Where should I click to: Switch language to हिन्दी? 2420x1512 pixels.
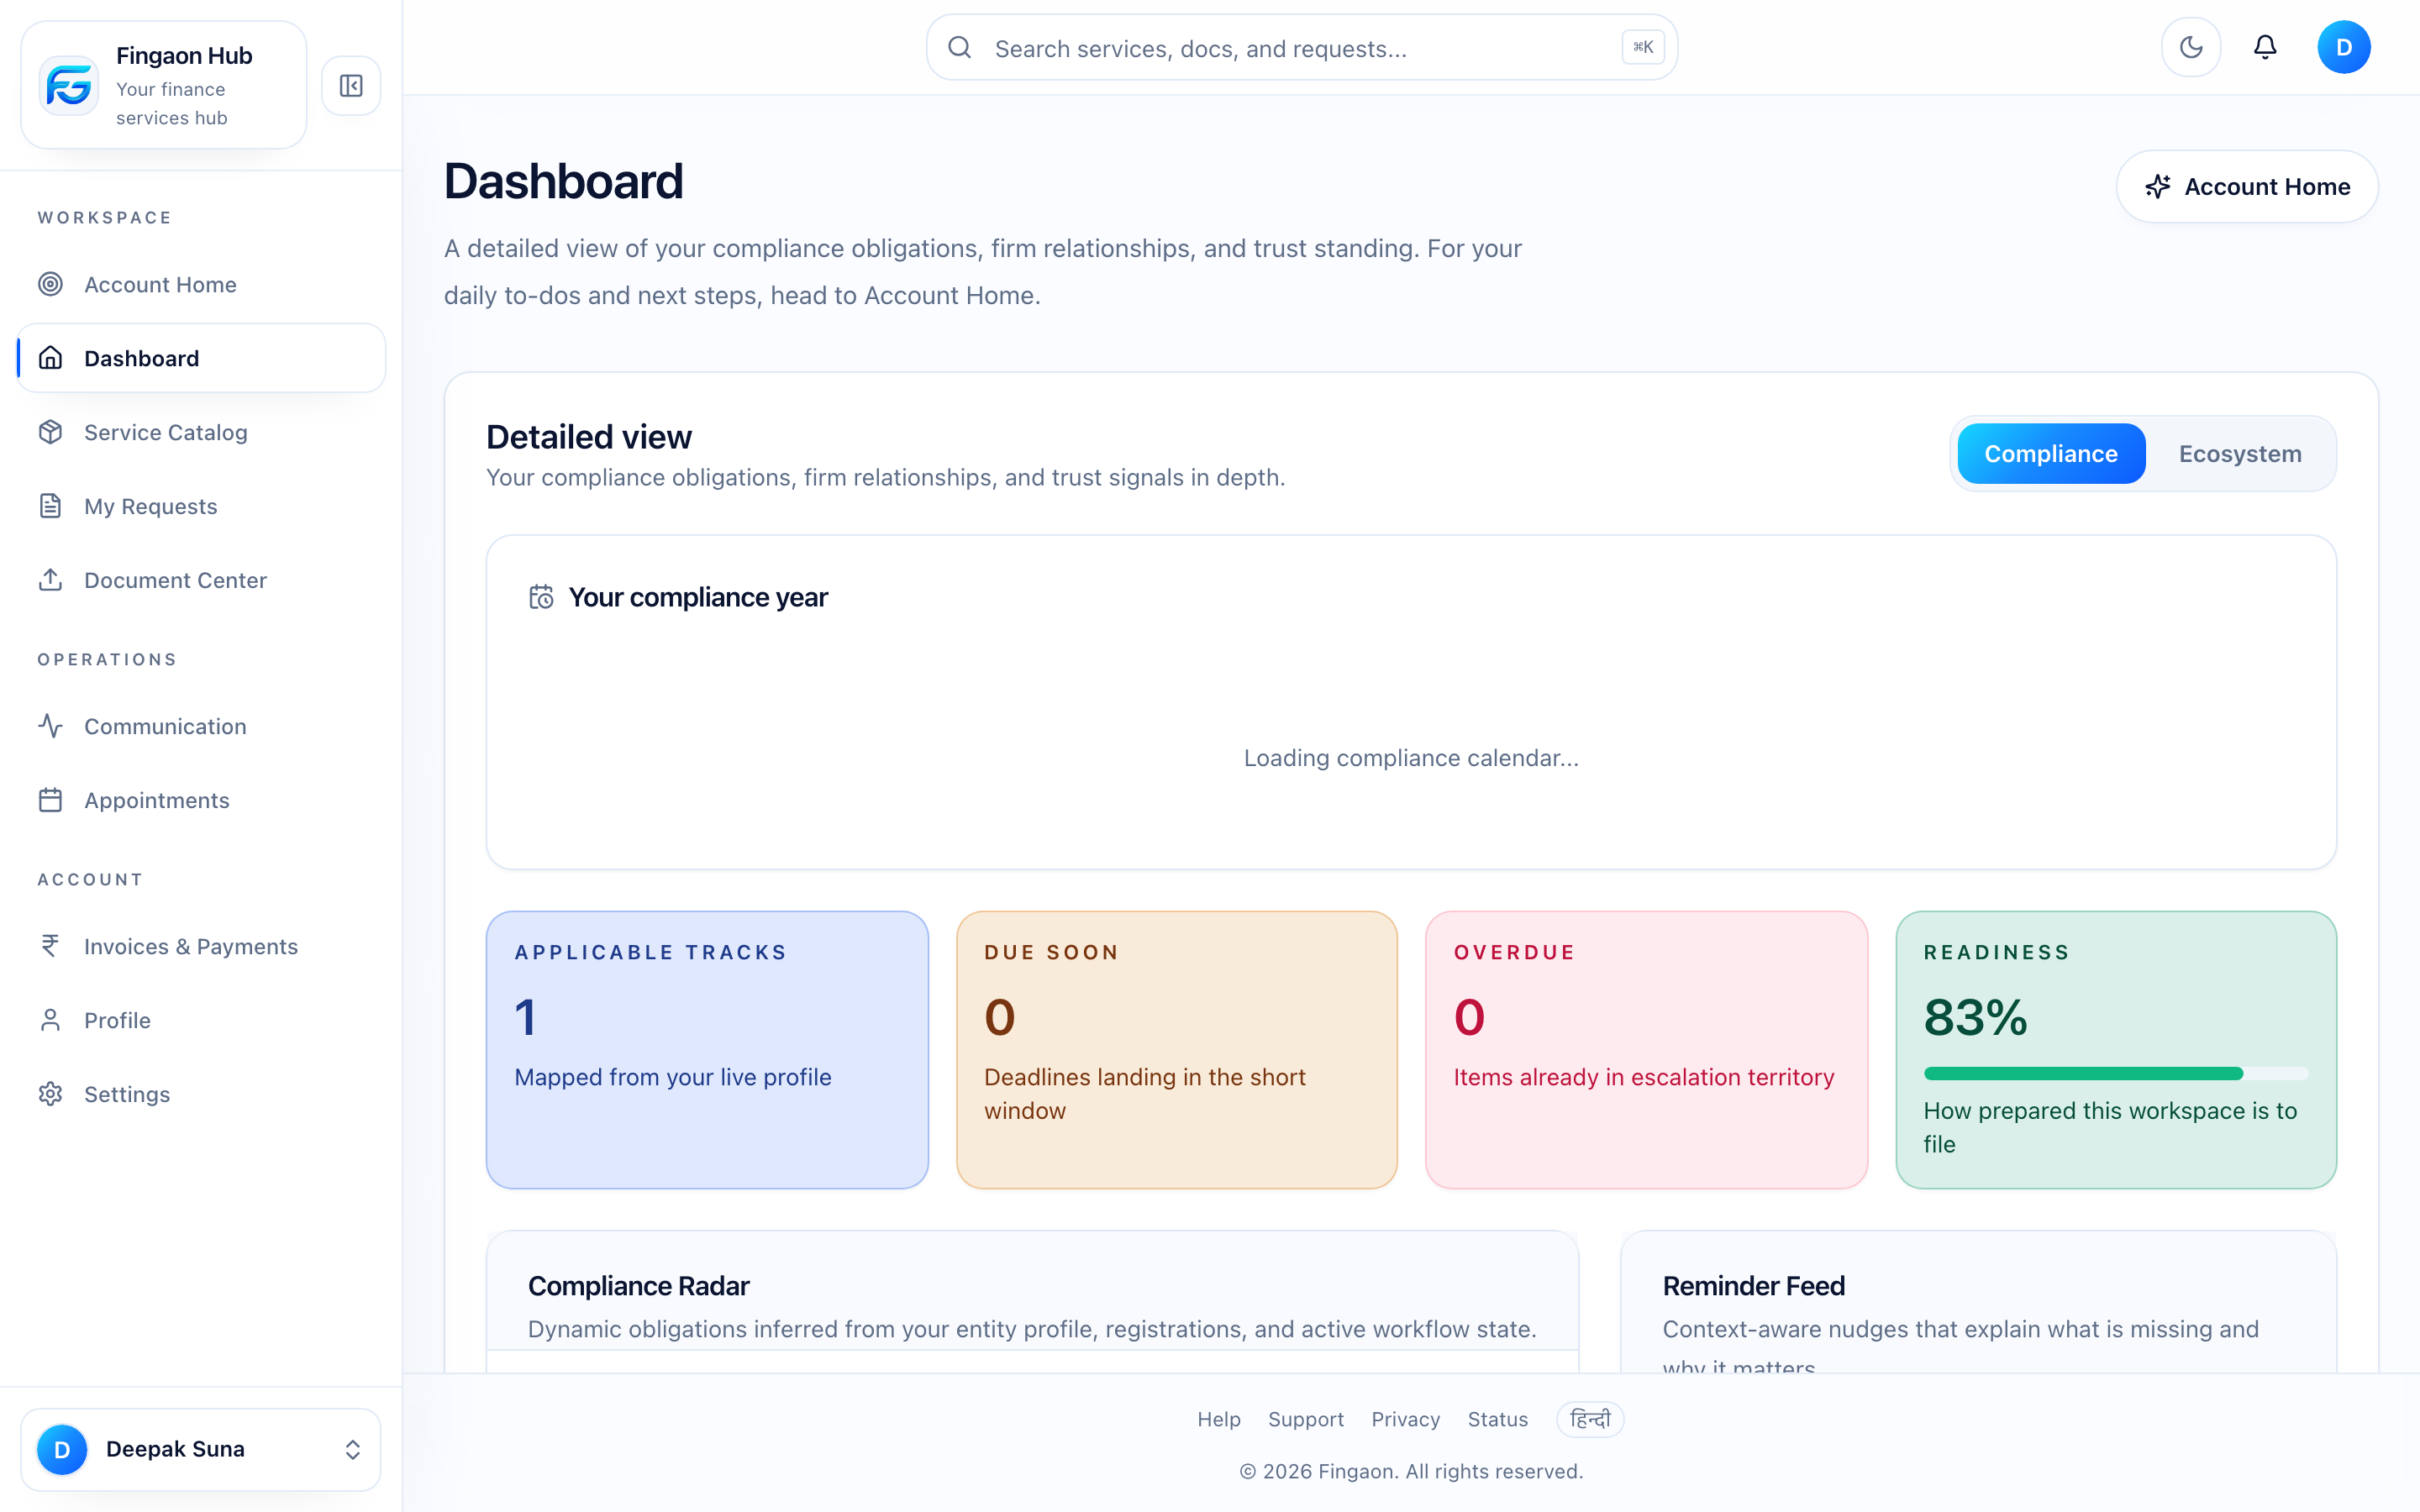tap(1590, 1419)
